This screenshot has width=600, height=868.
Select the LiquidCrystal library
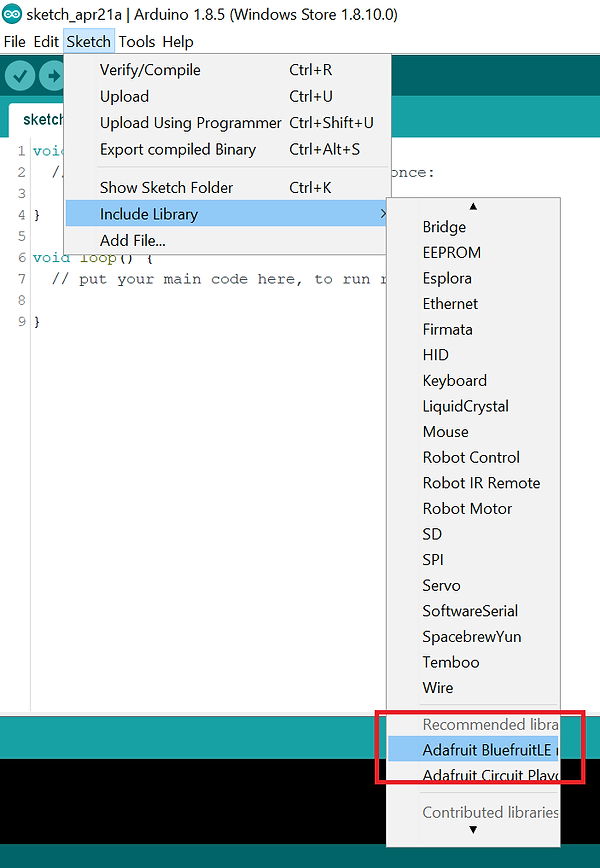point(473,406)
